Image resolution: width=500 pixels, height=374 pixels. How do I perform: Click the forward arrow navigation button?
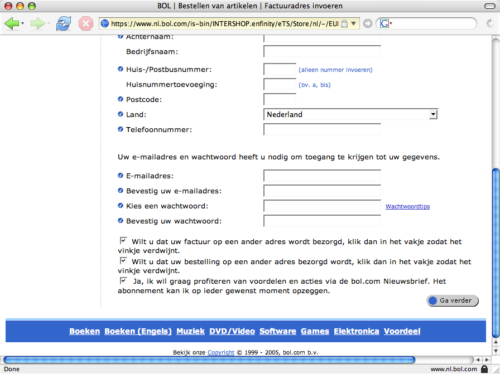(x=37, y=24)
